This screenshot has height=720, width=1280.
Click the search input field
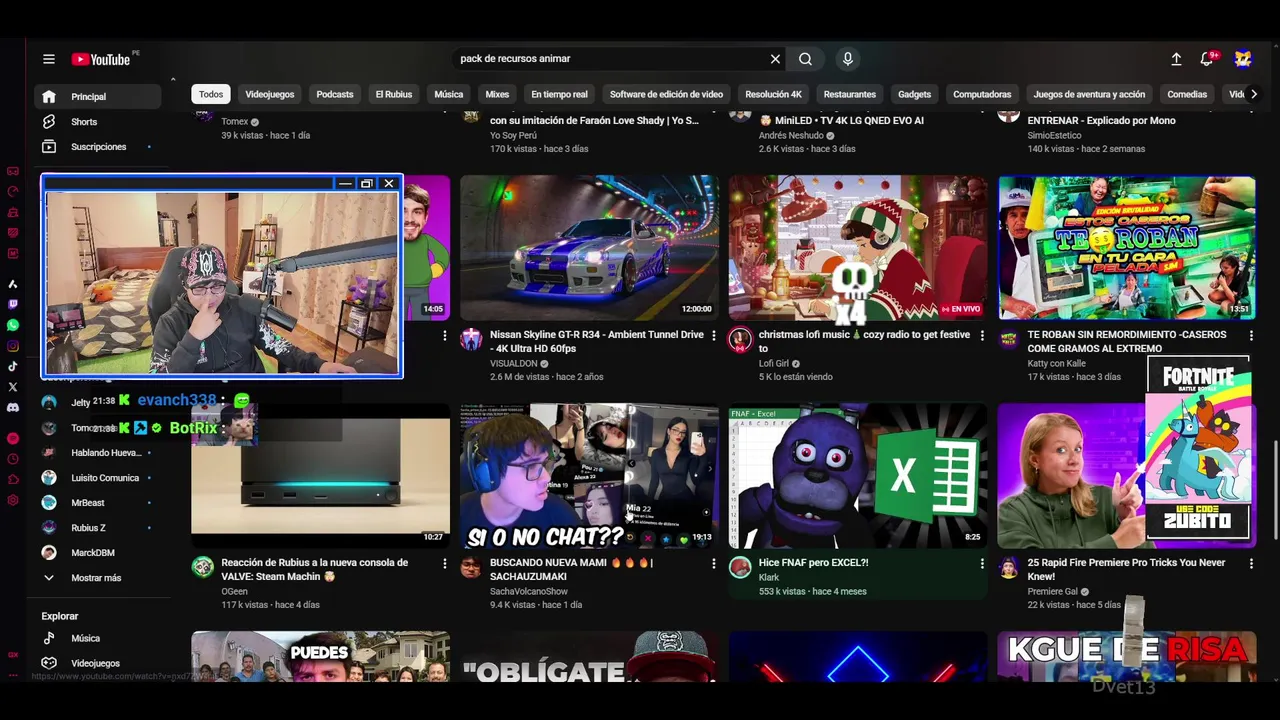coord(610,59)
